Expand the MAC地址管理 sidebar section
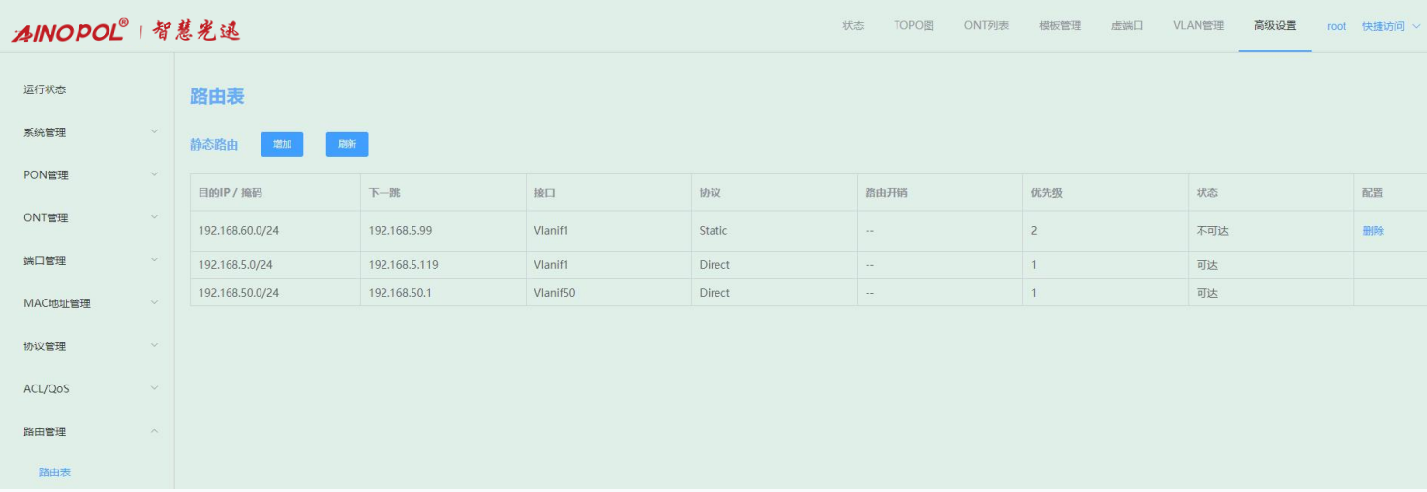The image size is (1427, 492). coord(88,304)
